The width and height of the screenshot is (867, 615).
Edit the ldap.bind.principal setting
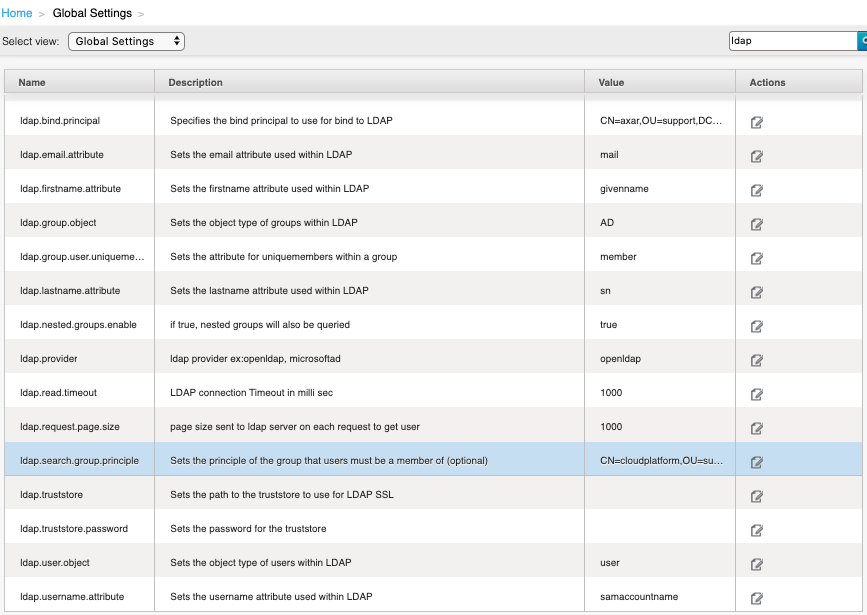tap(756, 122)
